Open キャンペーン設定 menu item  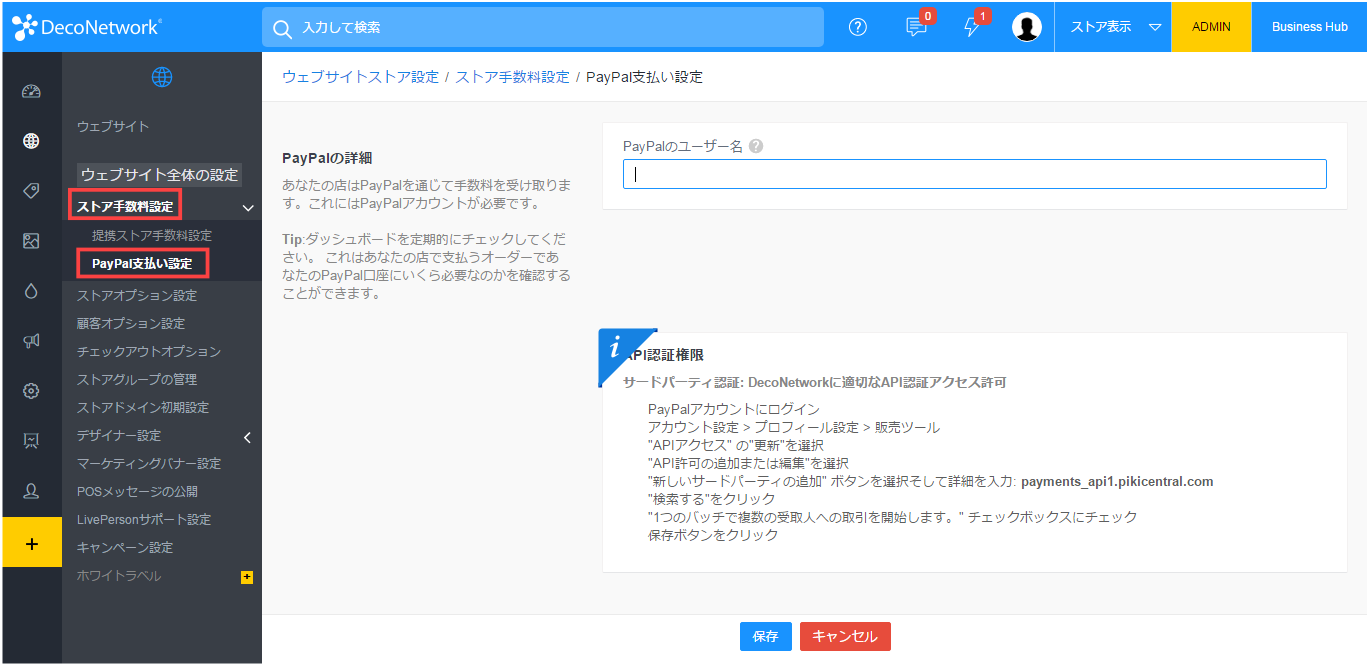[125, 548]
